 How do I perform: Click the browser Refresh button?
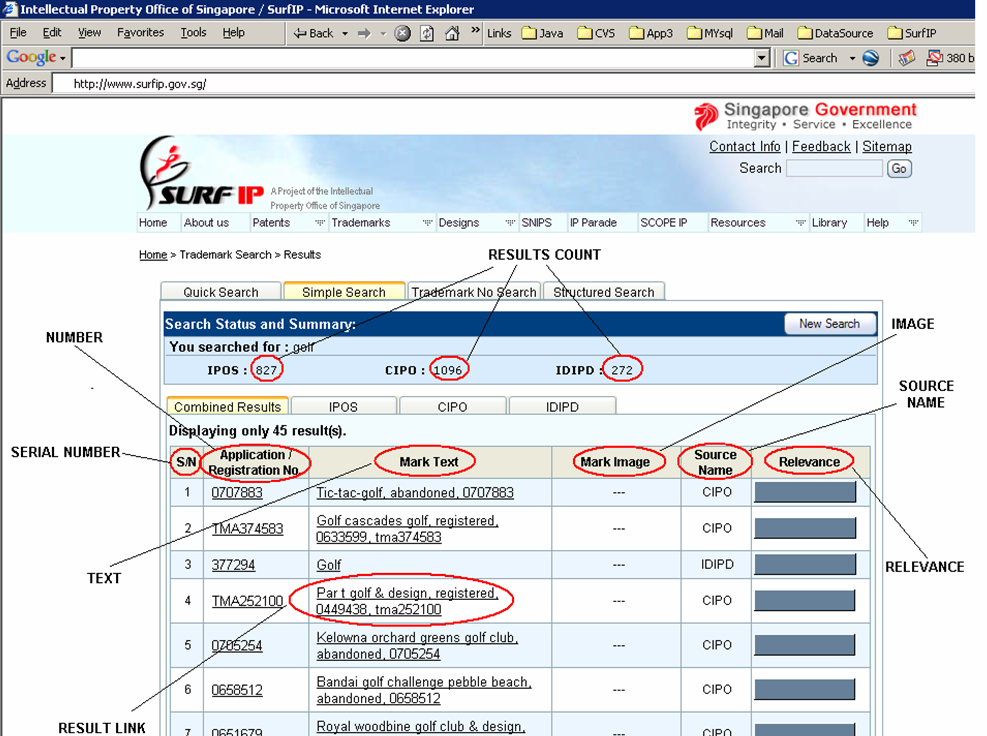(x=427, y=33)
